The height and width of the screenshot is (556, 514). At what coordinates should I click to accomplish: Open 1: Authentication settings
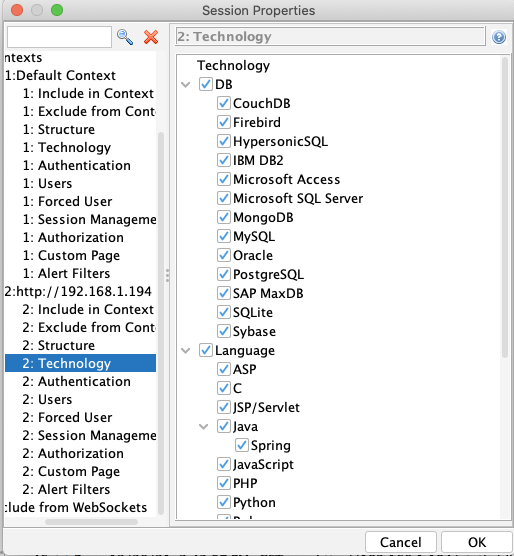(x=77, y=166)
